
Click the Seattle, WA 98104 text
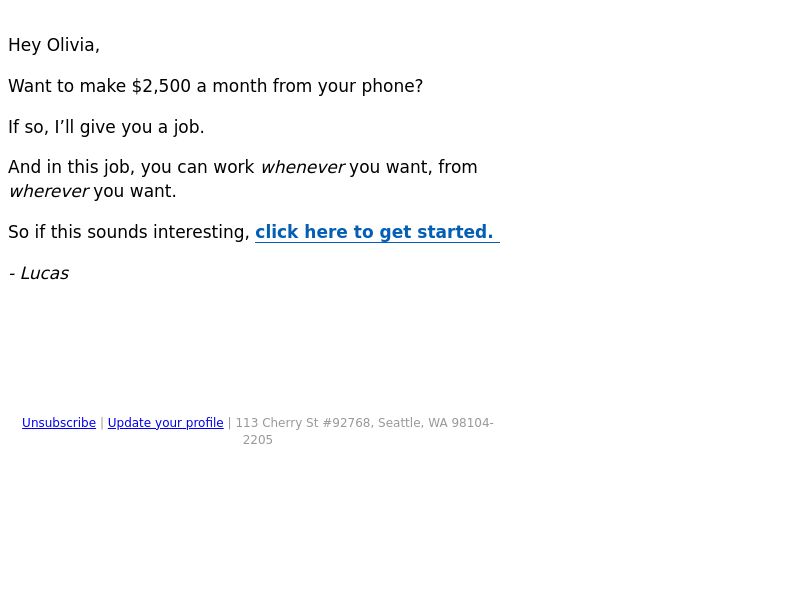pos(434,423)
